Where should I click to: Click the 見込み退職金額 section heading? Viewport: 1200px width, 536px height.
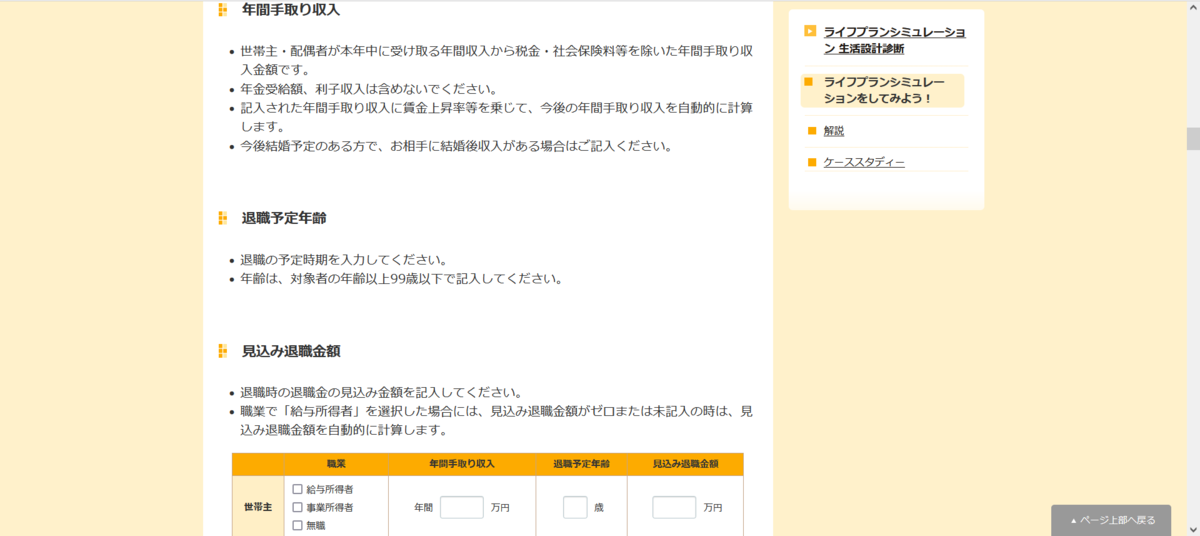(291, 352)
